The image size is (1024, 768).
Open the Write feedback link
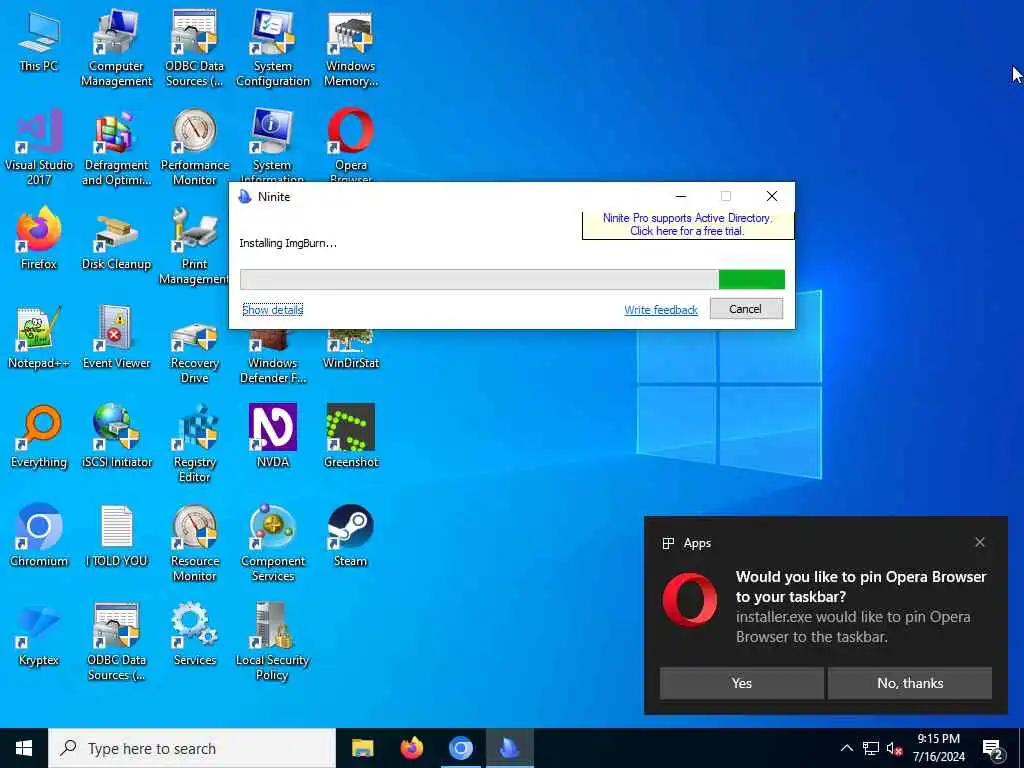click(661, 310)
